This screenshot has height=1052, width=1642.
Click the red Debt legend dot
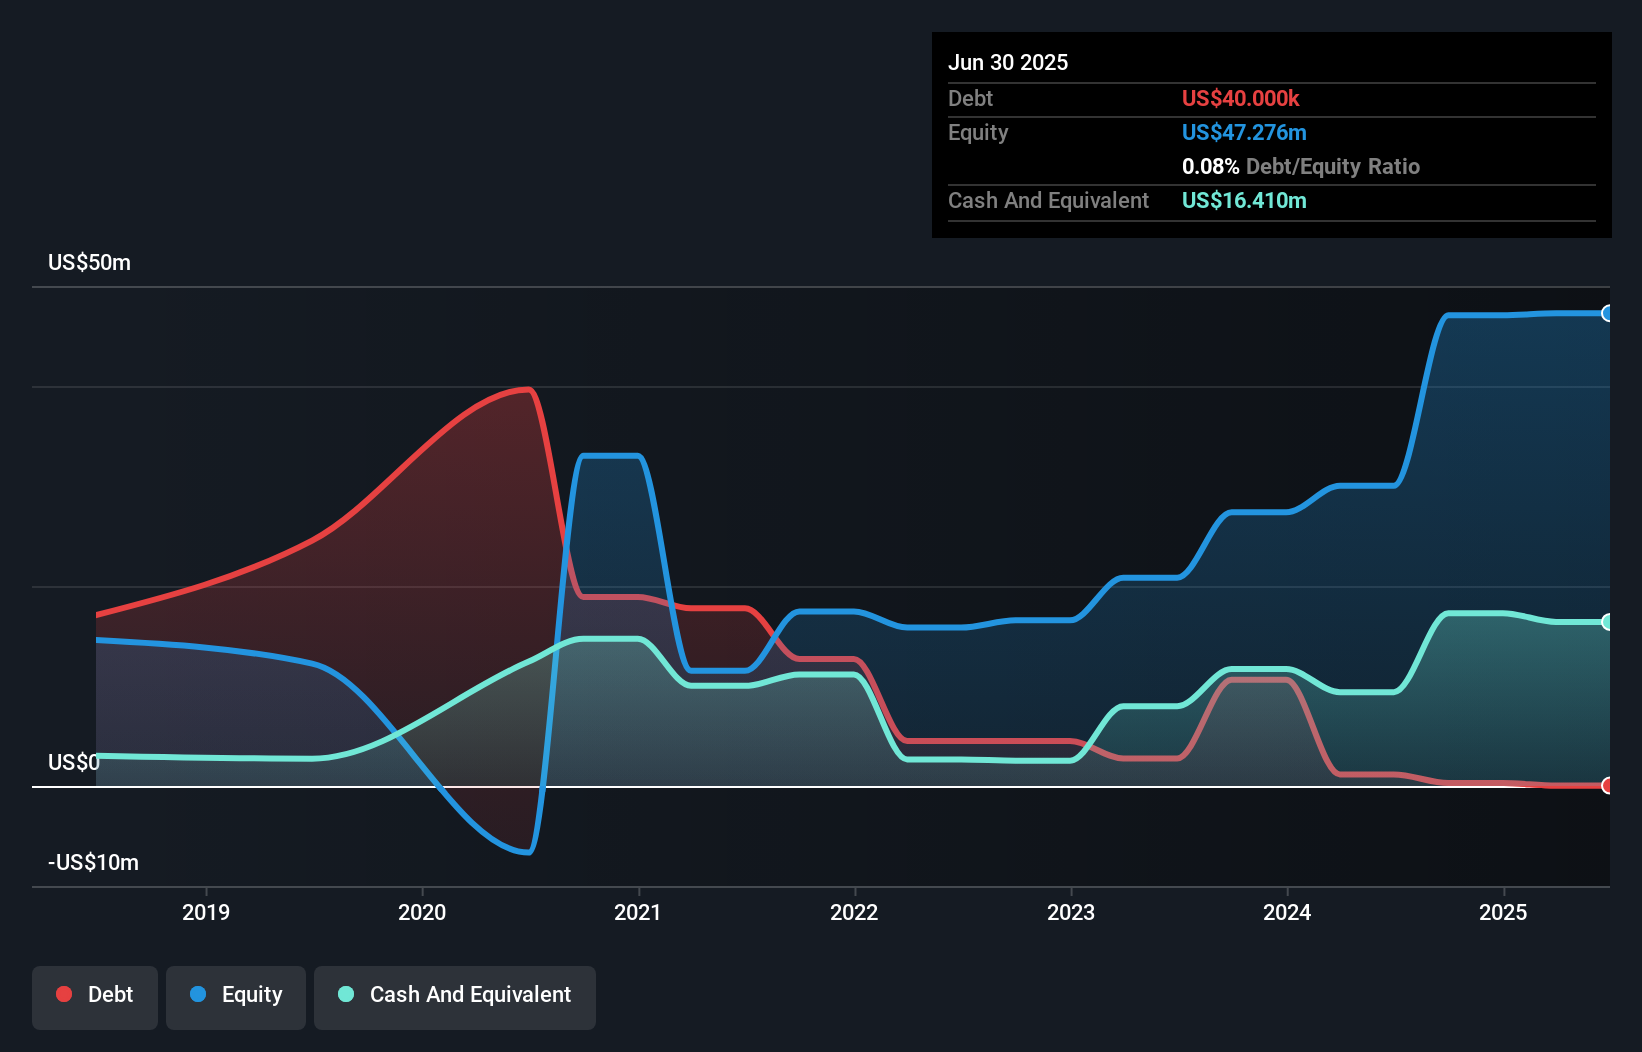click(64, 994)
